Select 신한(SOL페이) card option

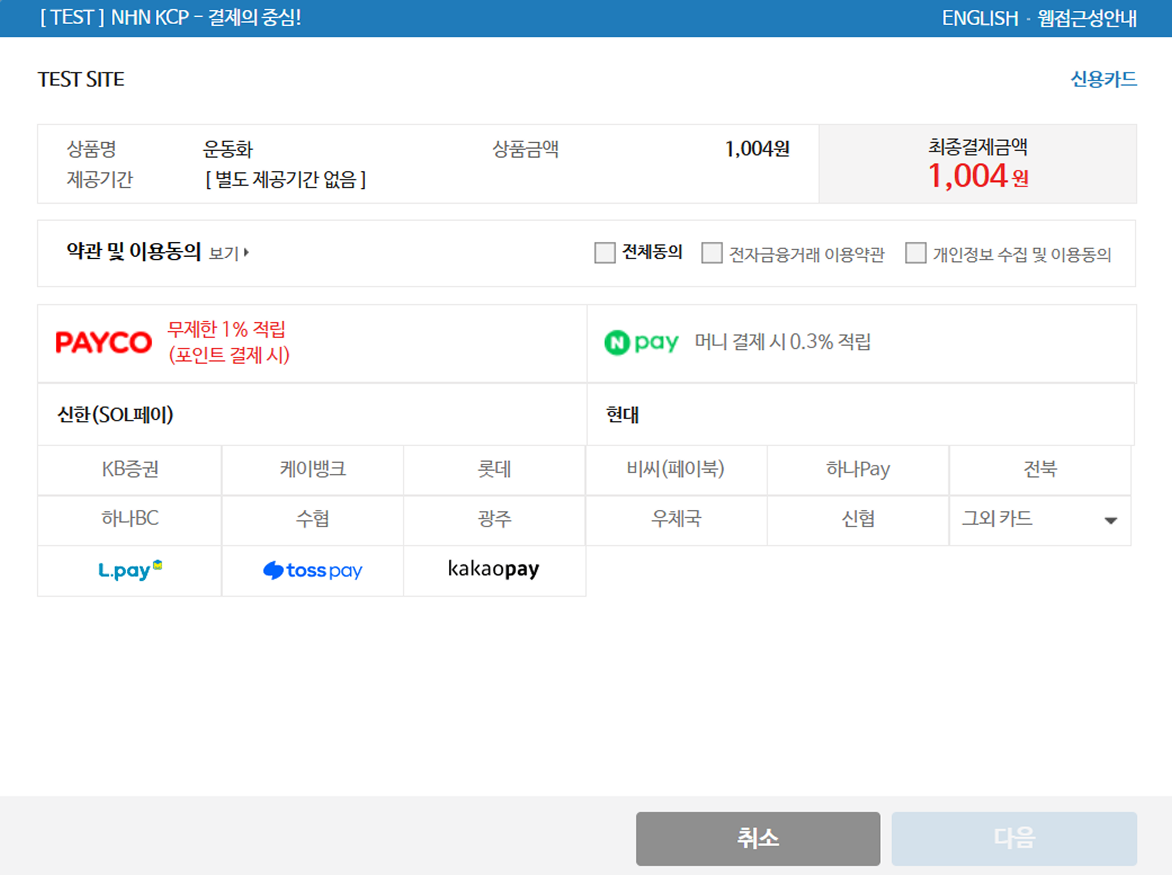[312, 415]
